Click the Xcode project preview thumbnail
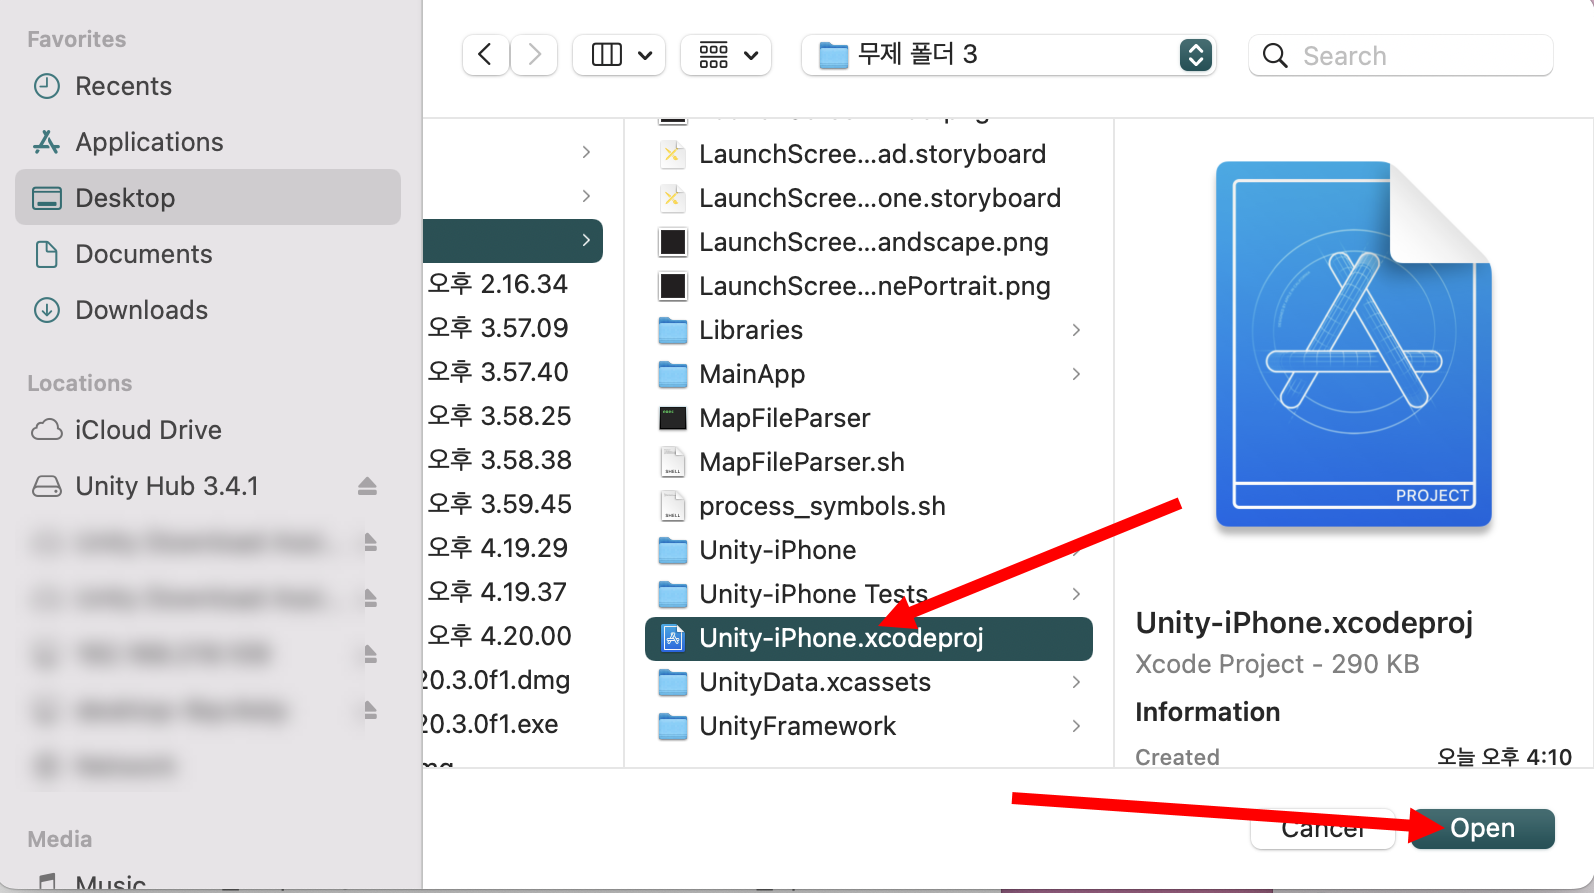Screen dimensions: 1594x893 click(x=1353, y=344)
